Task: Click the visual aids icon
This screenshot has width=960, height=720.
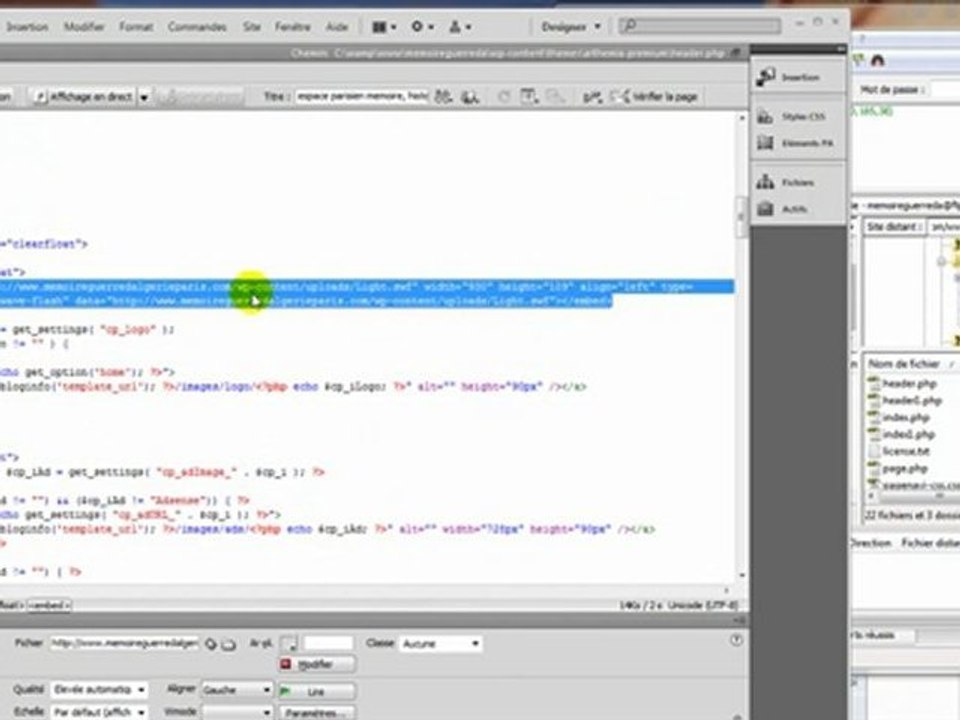Action: 555,96
